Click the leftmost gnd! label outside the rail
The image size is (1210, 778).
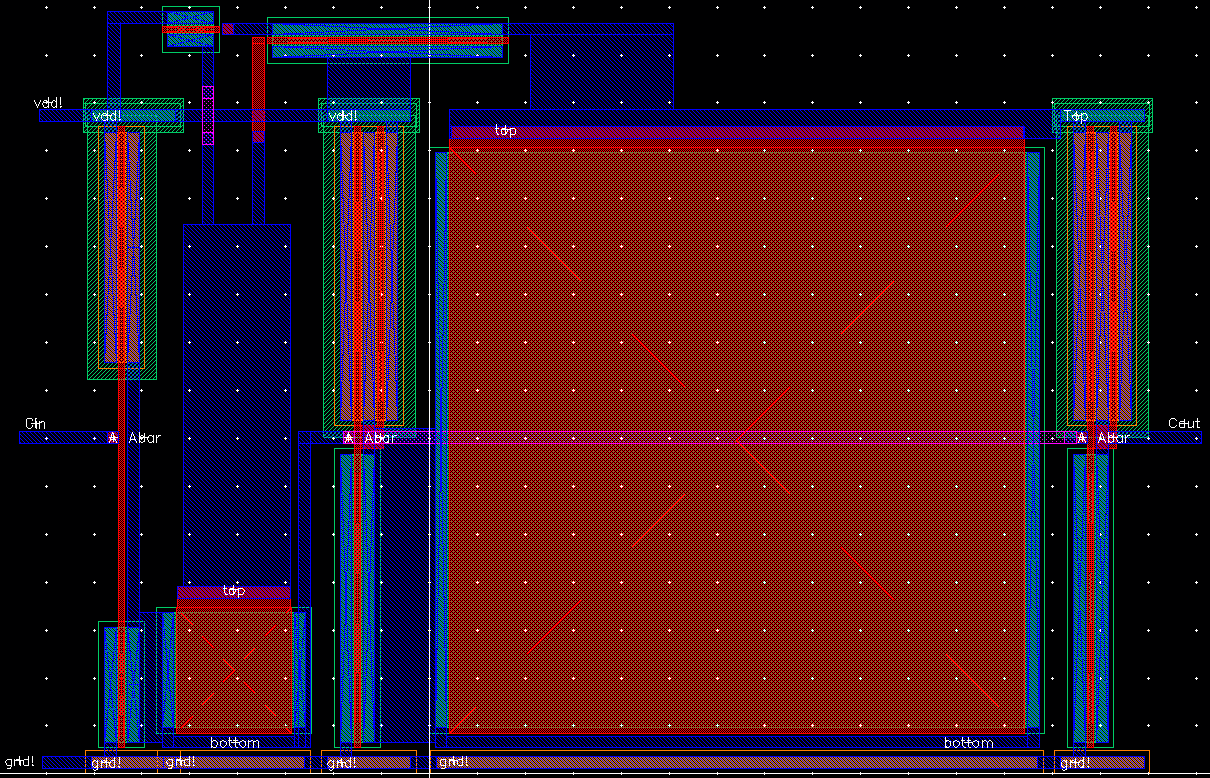[x=20, y=762]
